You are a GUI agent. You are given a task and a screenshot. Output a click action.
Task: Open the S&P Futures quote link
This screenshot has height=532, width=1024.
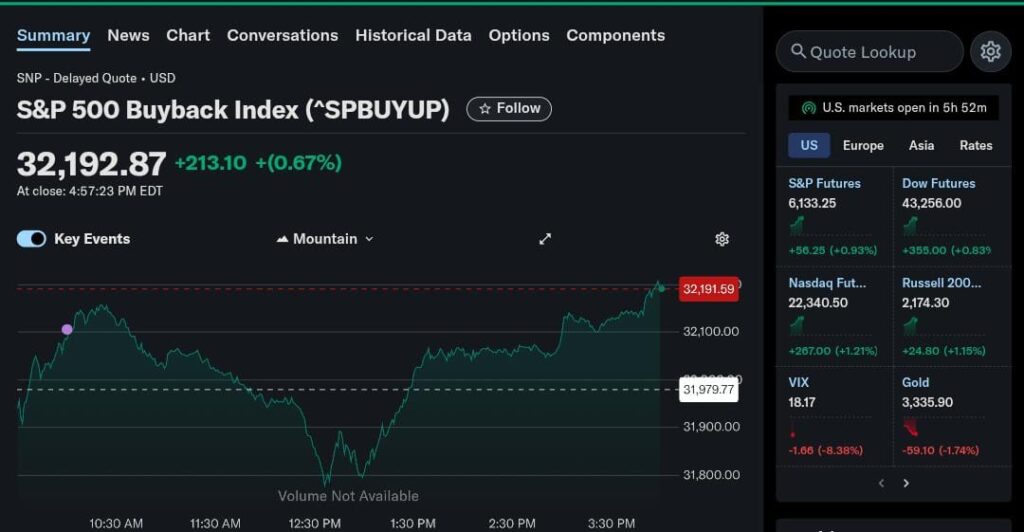tap(824, 183)
